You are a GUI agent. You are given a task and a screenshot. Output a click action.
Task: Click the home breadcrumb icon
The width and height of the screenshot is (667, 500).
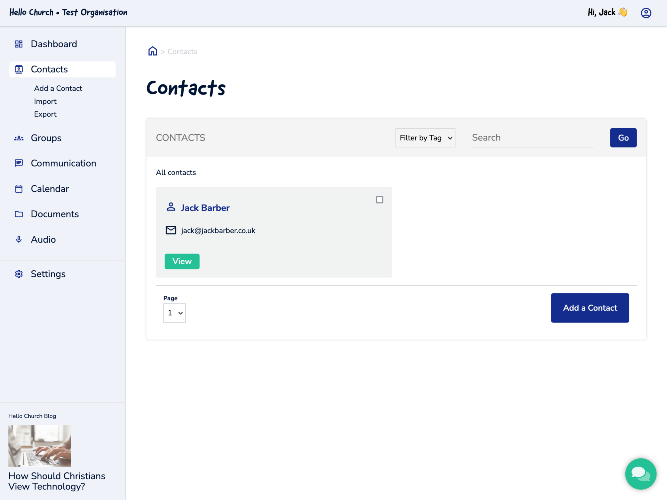[x=152, y=51]
